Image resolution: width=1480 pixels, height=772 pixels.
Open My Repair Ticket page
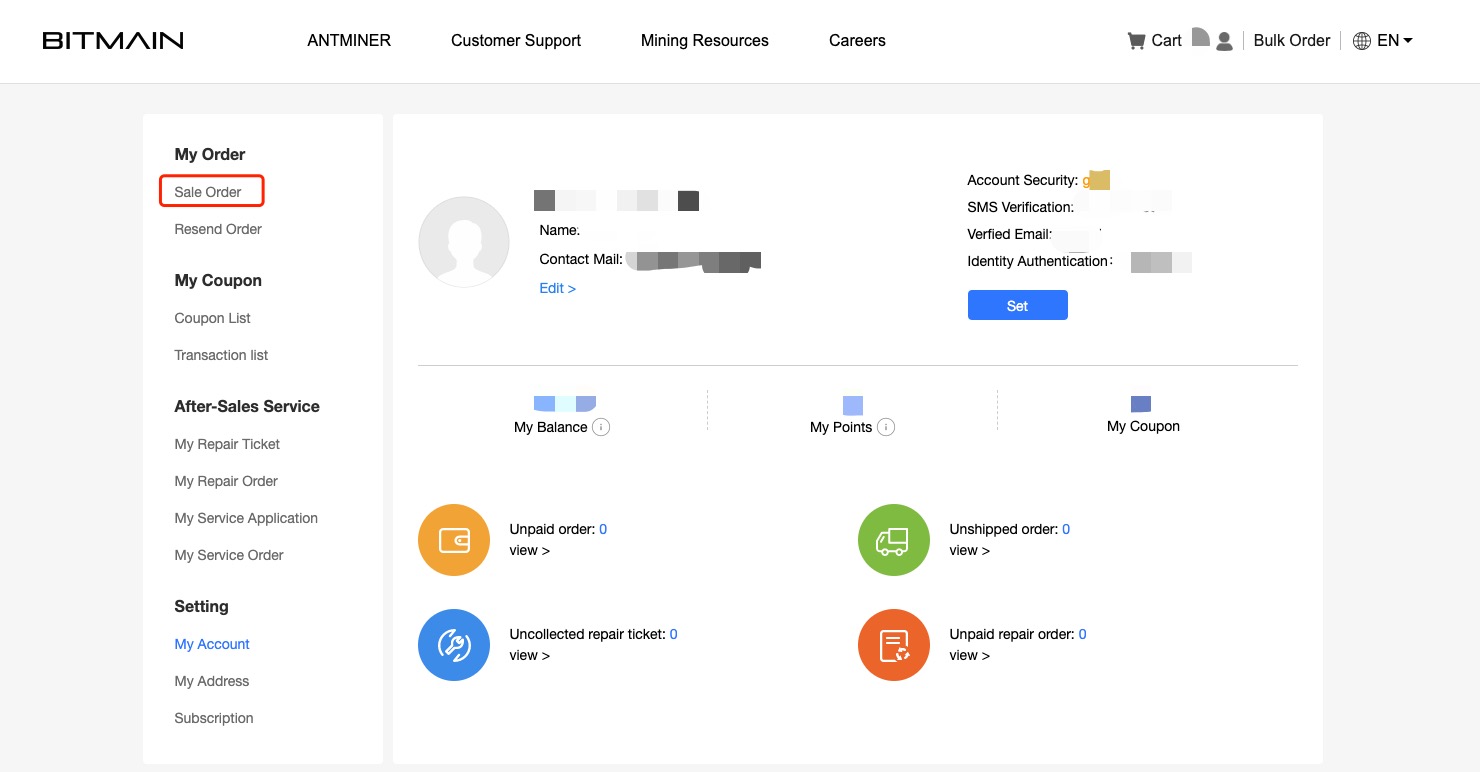coord(227,444)
